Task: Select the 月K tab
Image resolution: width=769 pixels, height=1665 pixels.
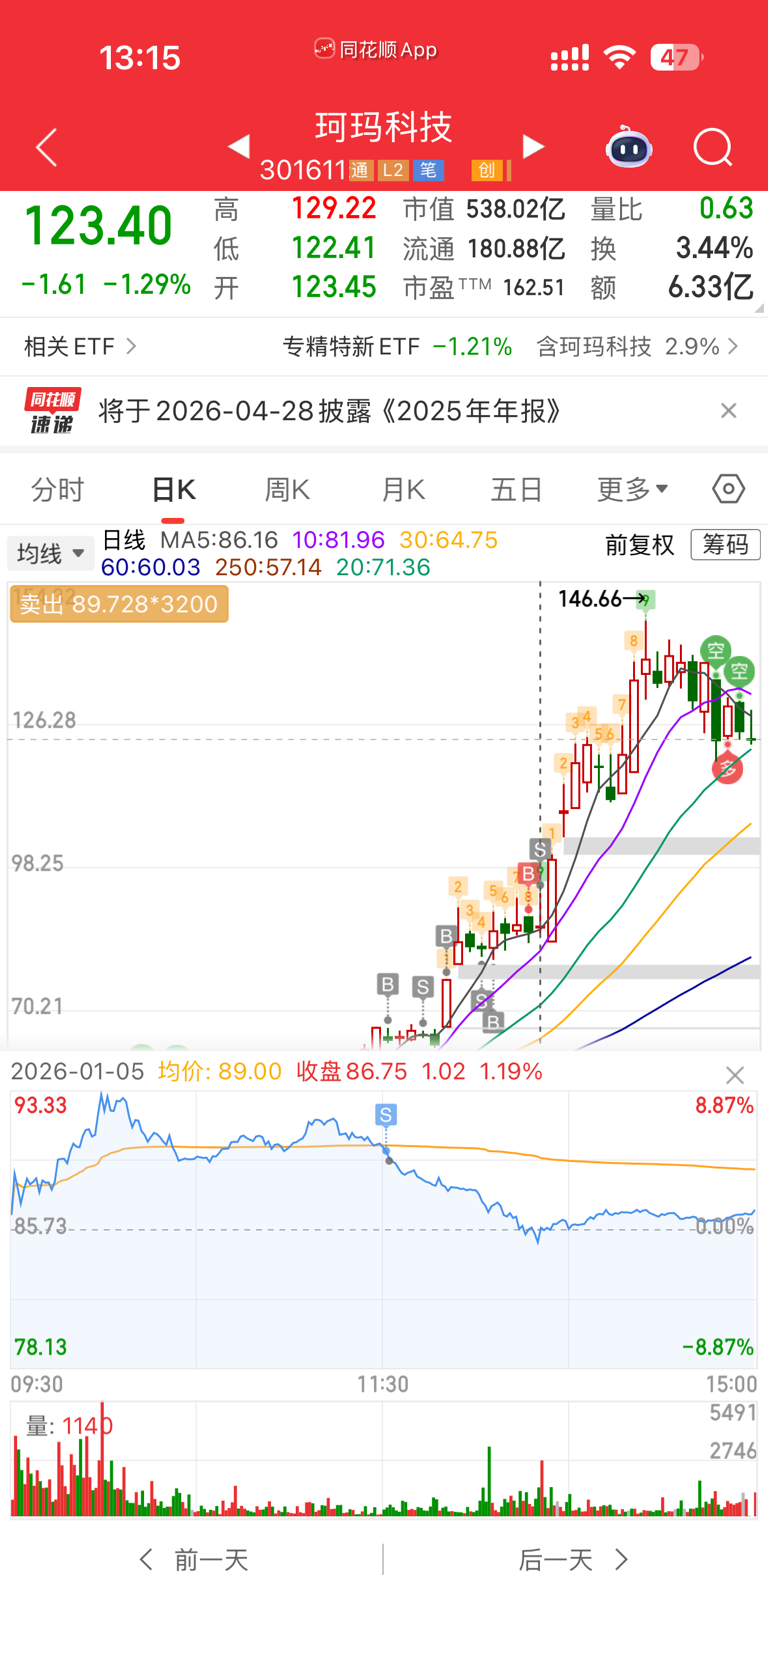Action: [403, 489]
